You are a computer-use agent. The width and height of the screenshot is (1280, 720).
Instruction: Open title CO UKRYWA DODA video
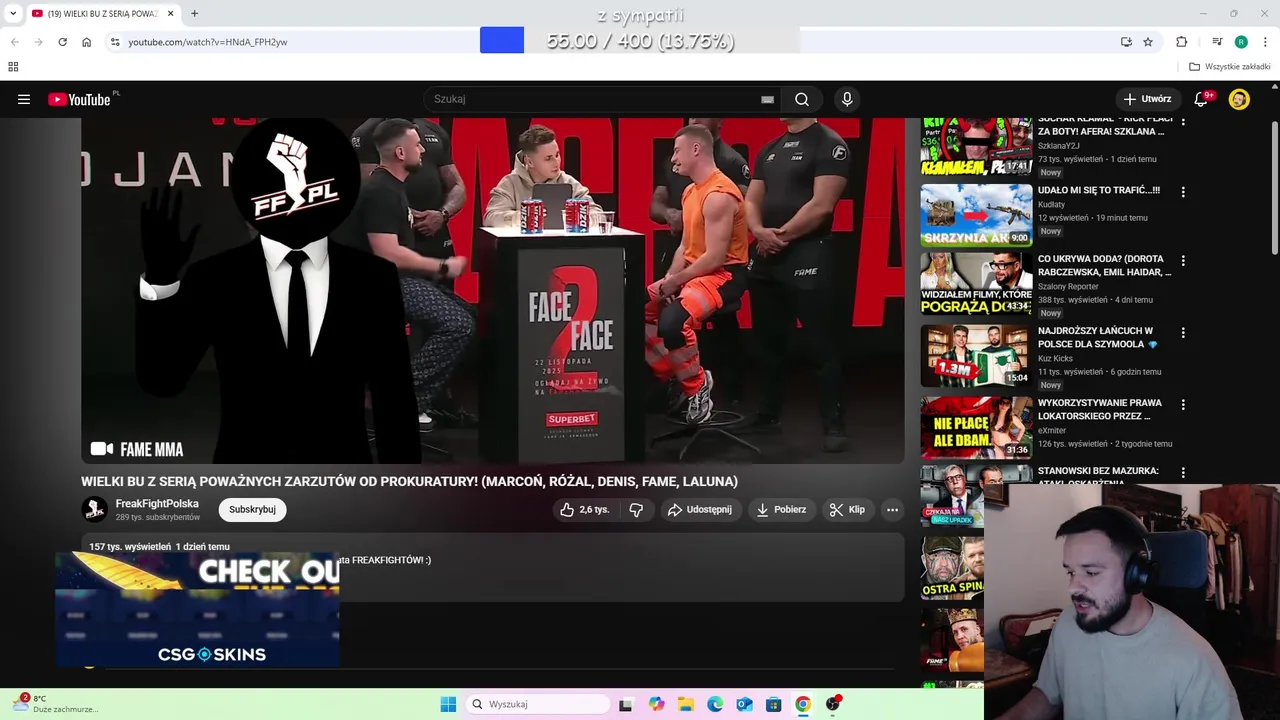pyautogui.click(x=1104, y=265)
